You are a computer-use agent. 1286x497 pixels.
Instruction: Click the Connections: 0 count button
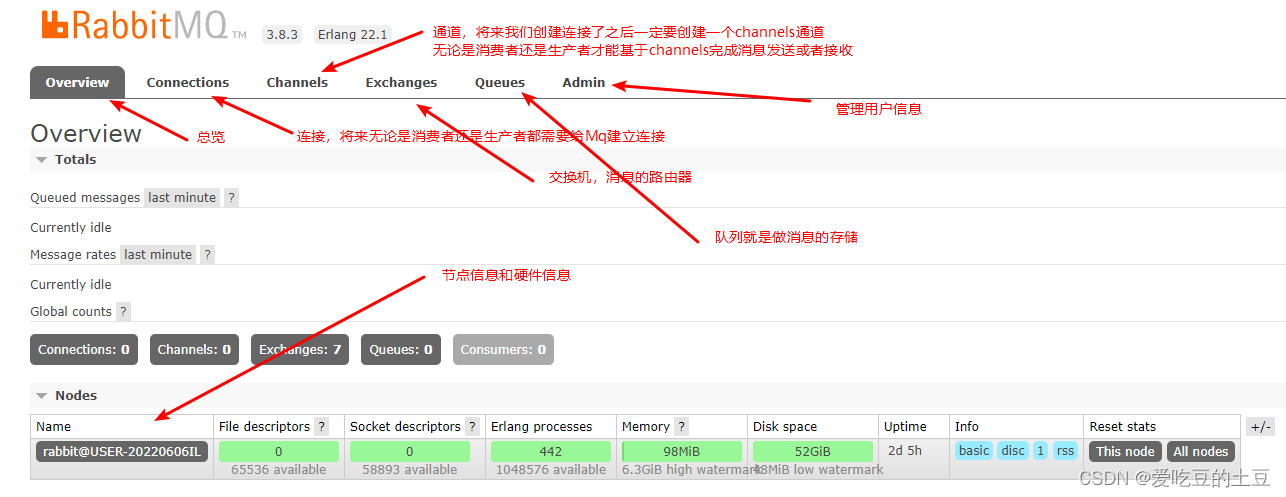point(84,349)
